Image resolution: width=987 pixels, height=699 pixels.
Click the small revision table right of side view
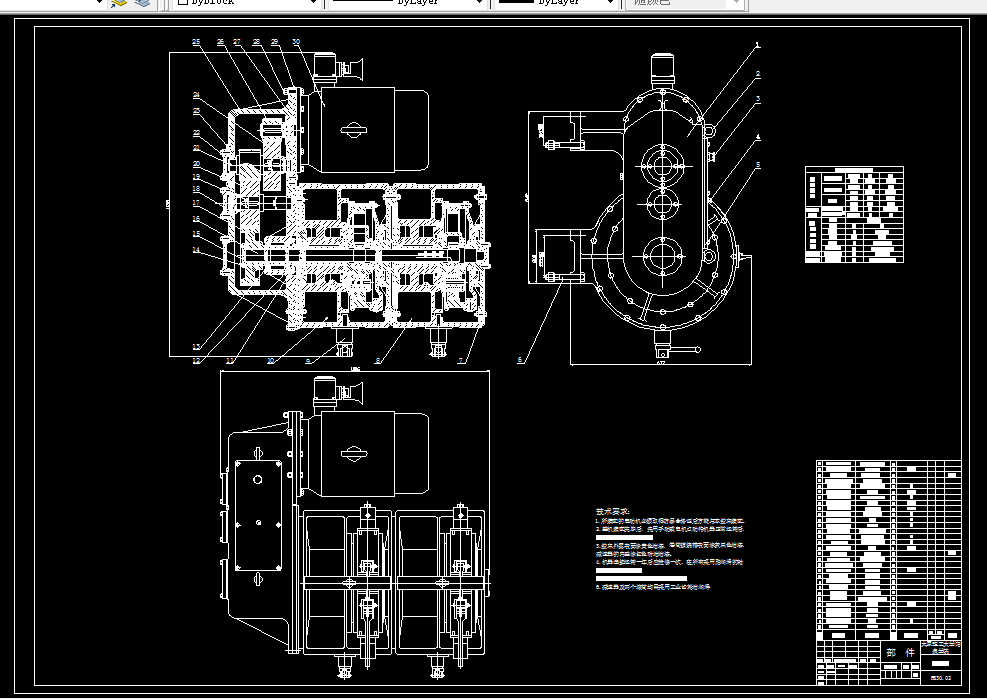[x=854, y=214]
